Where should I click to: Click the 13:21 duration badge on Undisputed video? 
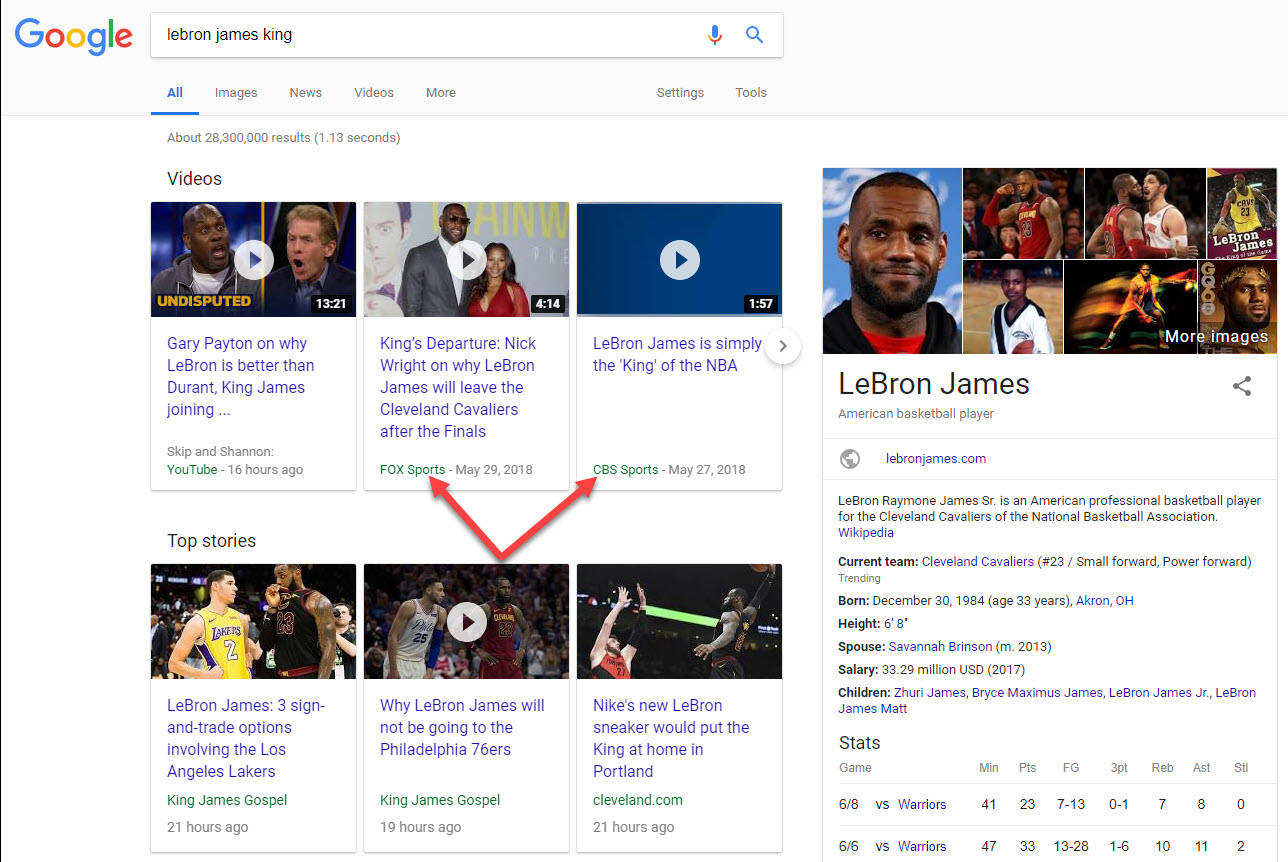pyautogui.click(x=330, y=304)
